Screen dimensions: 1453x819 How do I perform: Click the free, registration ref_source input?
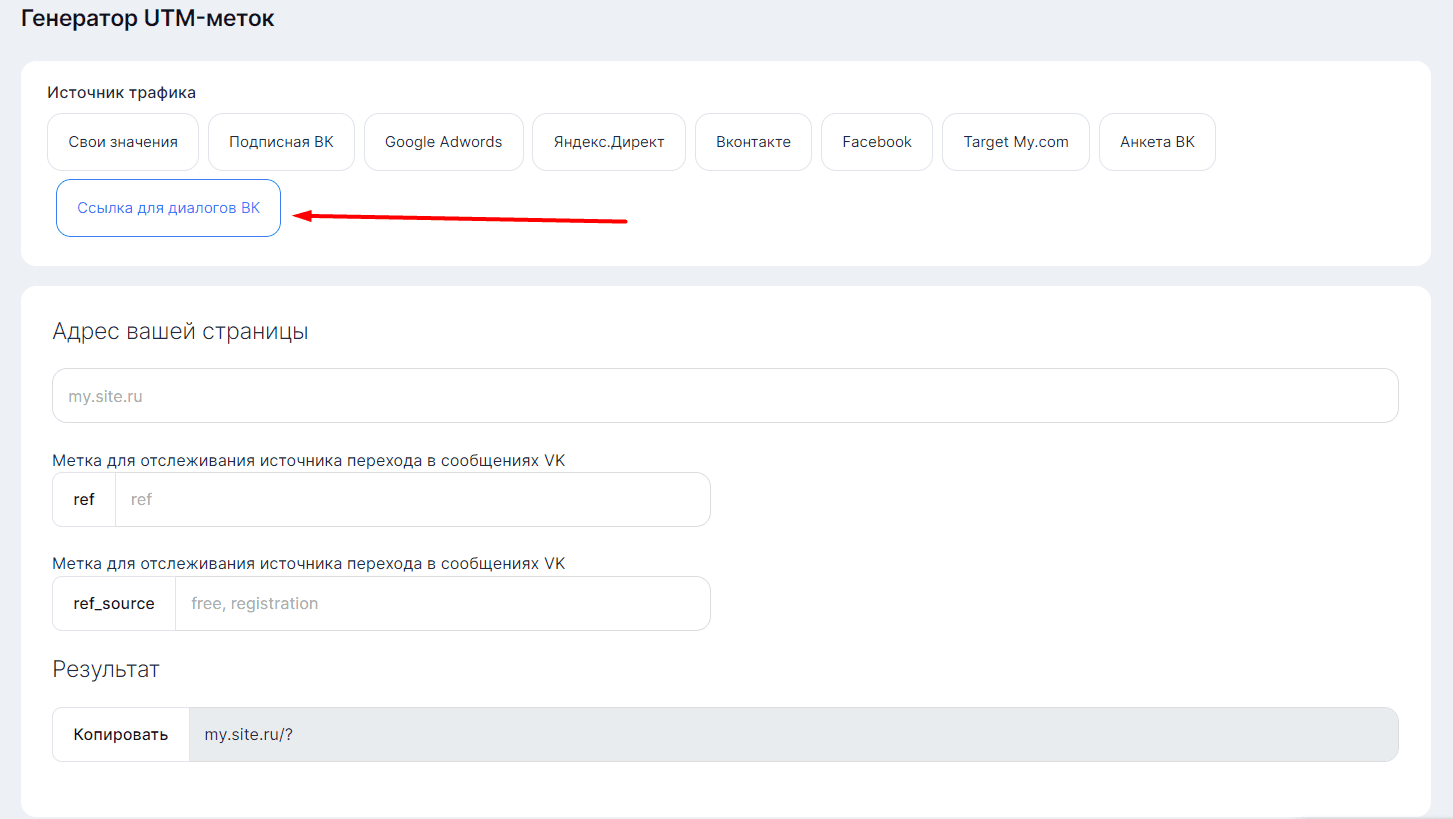pos(442,604)
